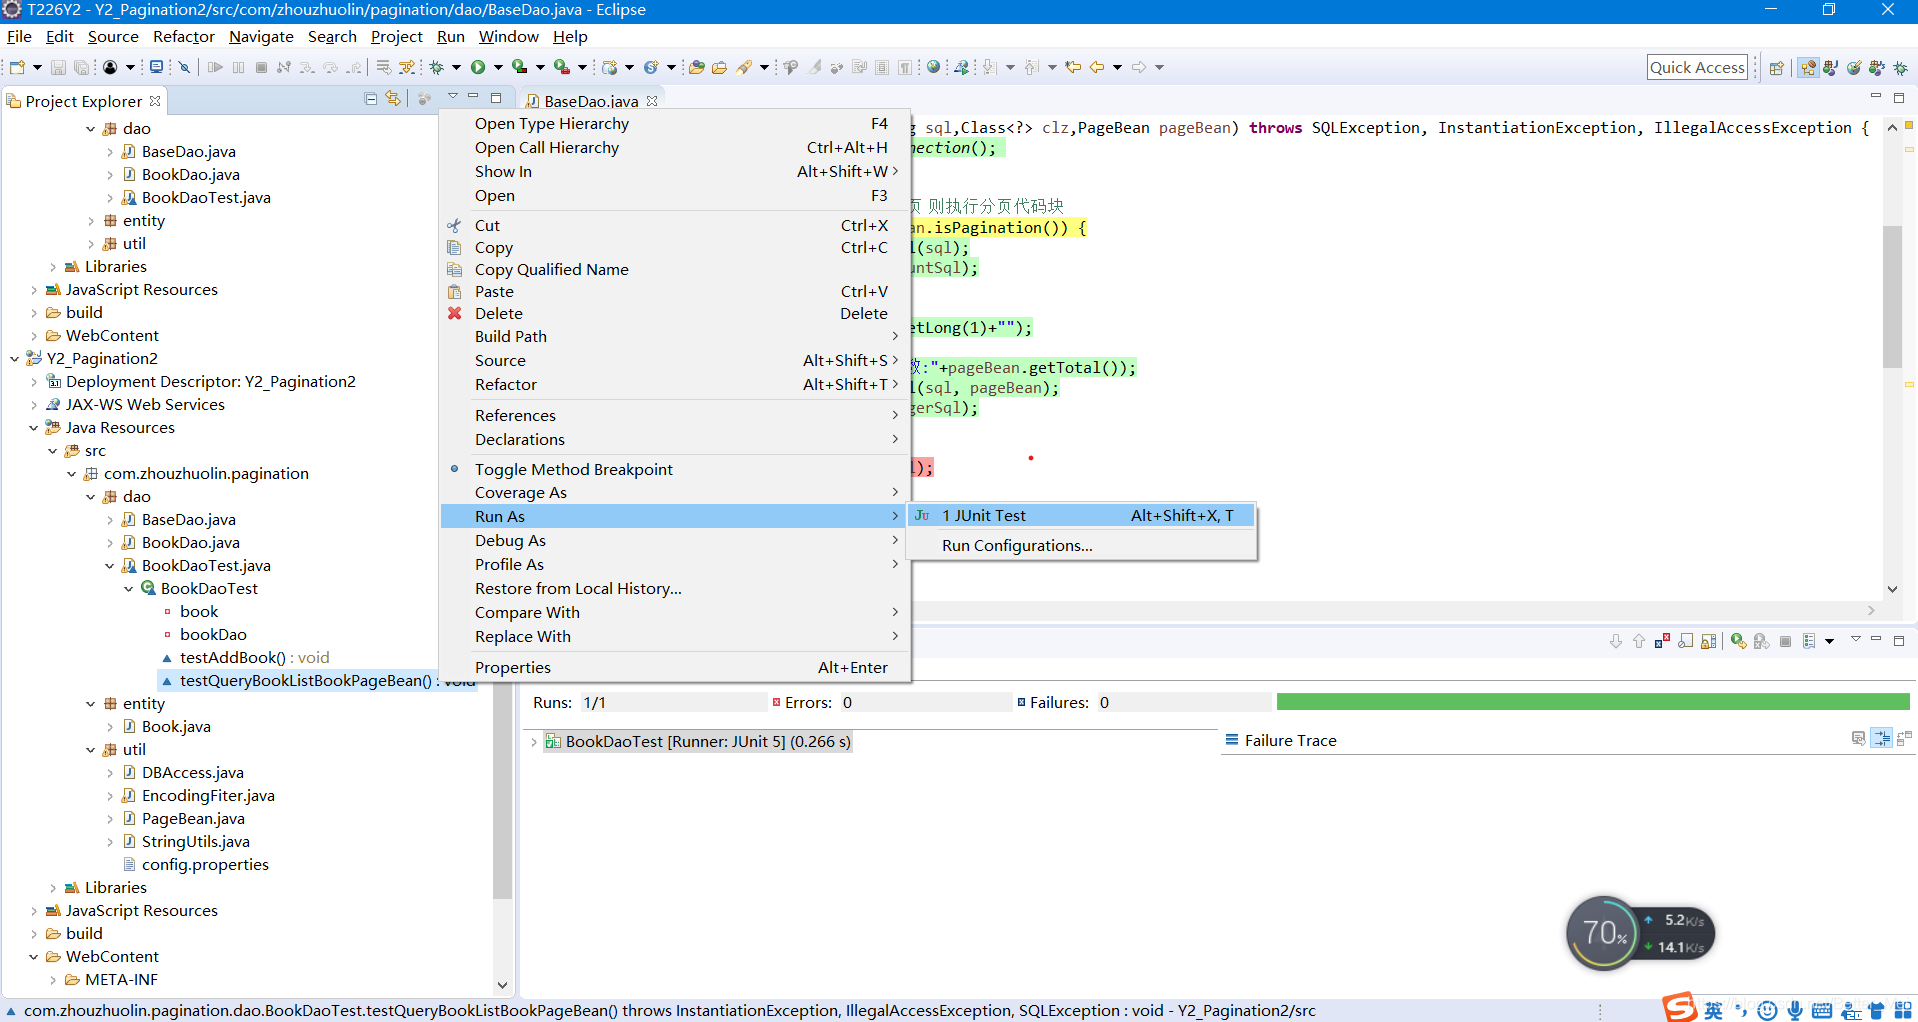The width and height of the screenshot is (1918, 1022).
Task: Click the microphone icon in IME bar
Action: [1795, 1010]
